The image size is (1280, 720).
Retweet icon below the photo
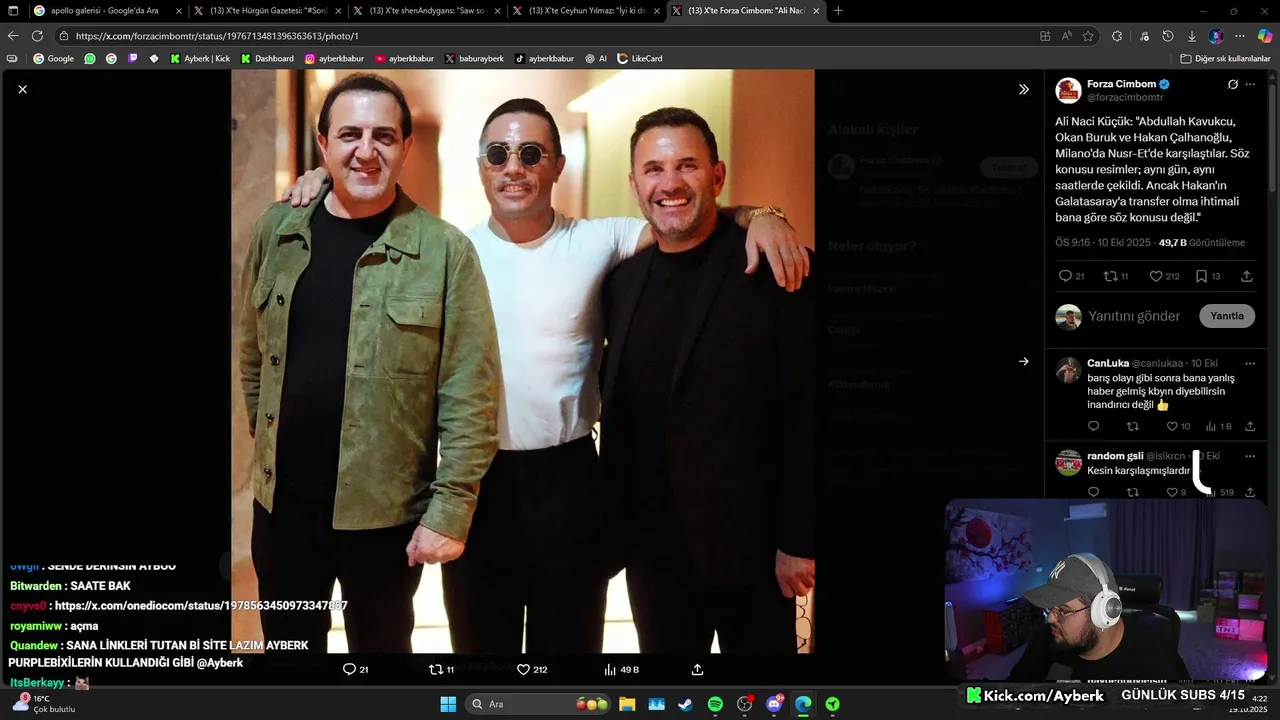point(435,669)
